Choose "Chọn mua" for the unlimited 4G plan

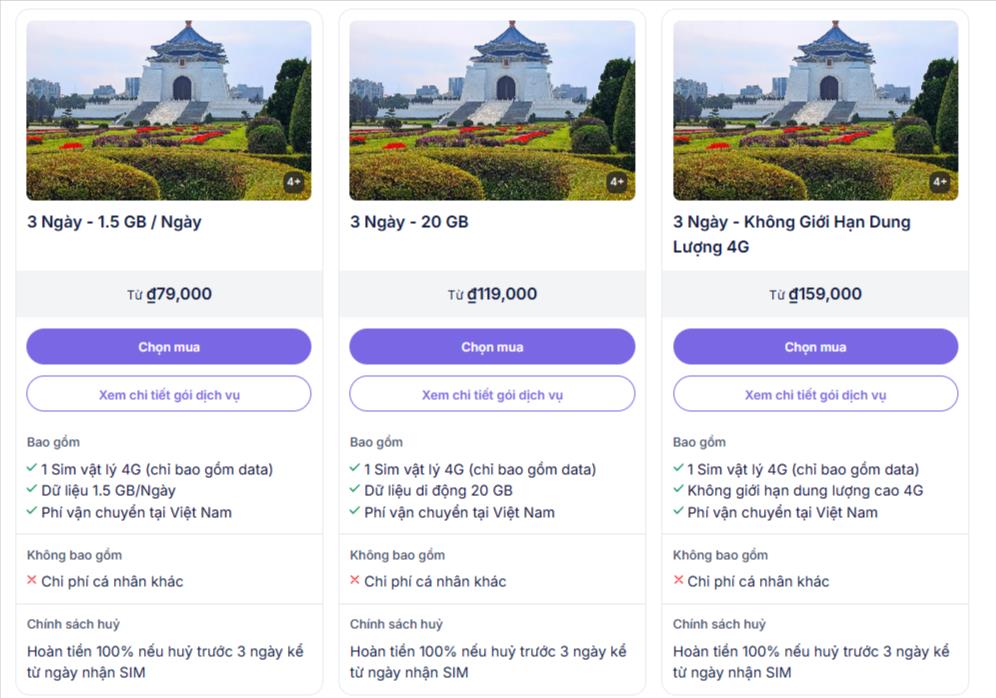[x=815, y=347]
